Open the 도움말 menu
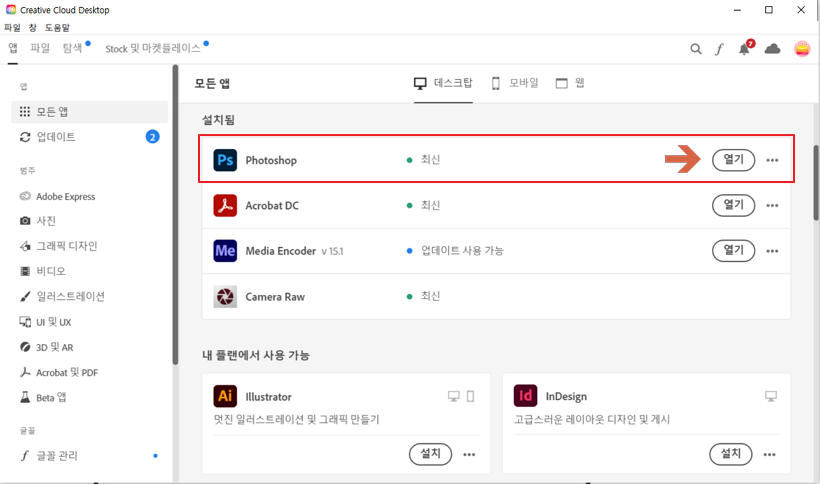820x484 pixels. (x=57, y=27)
